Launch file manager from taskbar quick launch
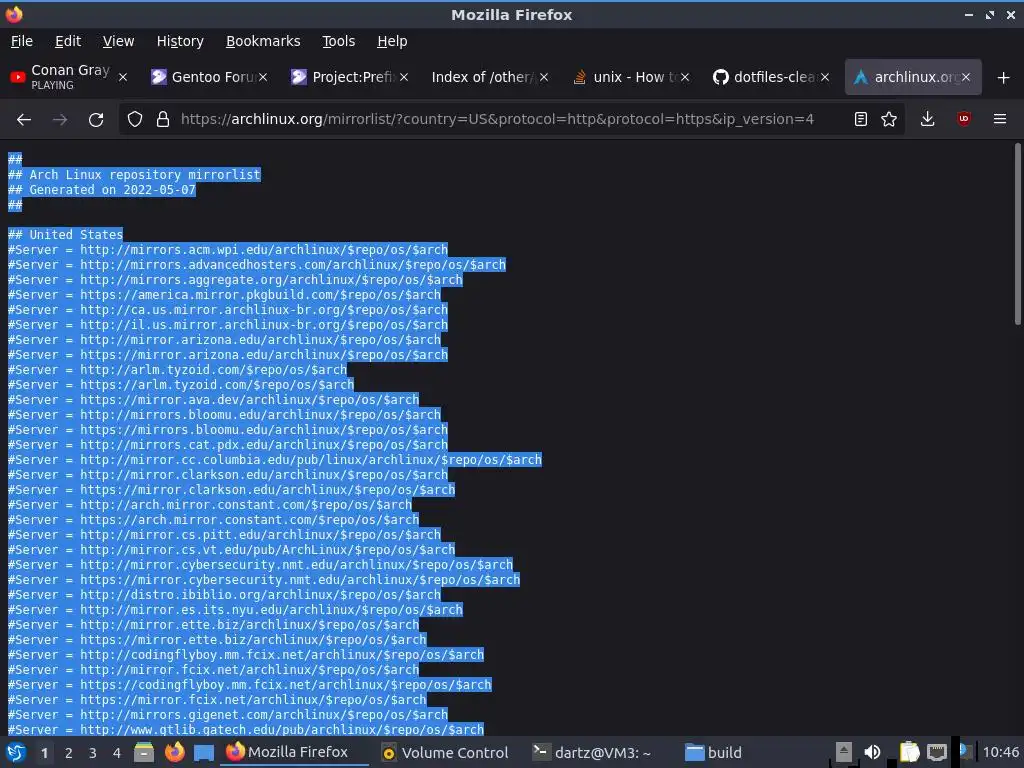This screenshot has width=1024, height=768. coord(144,752)
